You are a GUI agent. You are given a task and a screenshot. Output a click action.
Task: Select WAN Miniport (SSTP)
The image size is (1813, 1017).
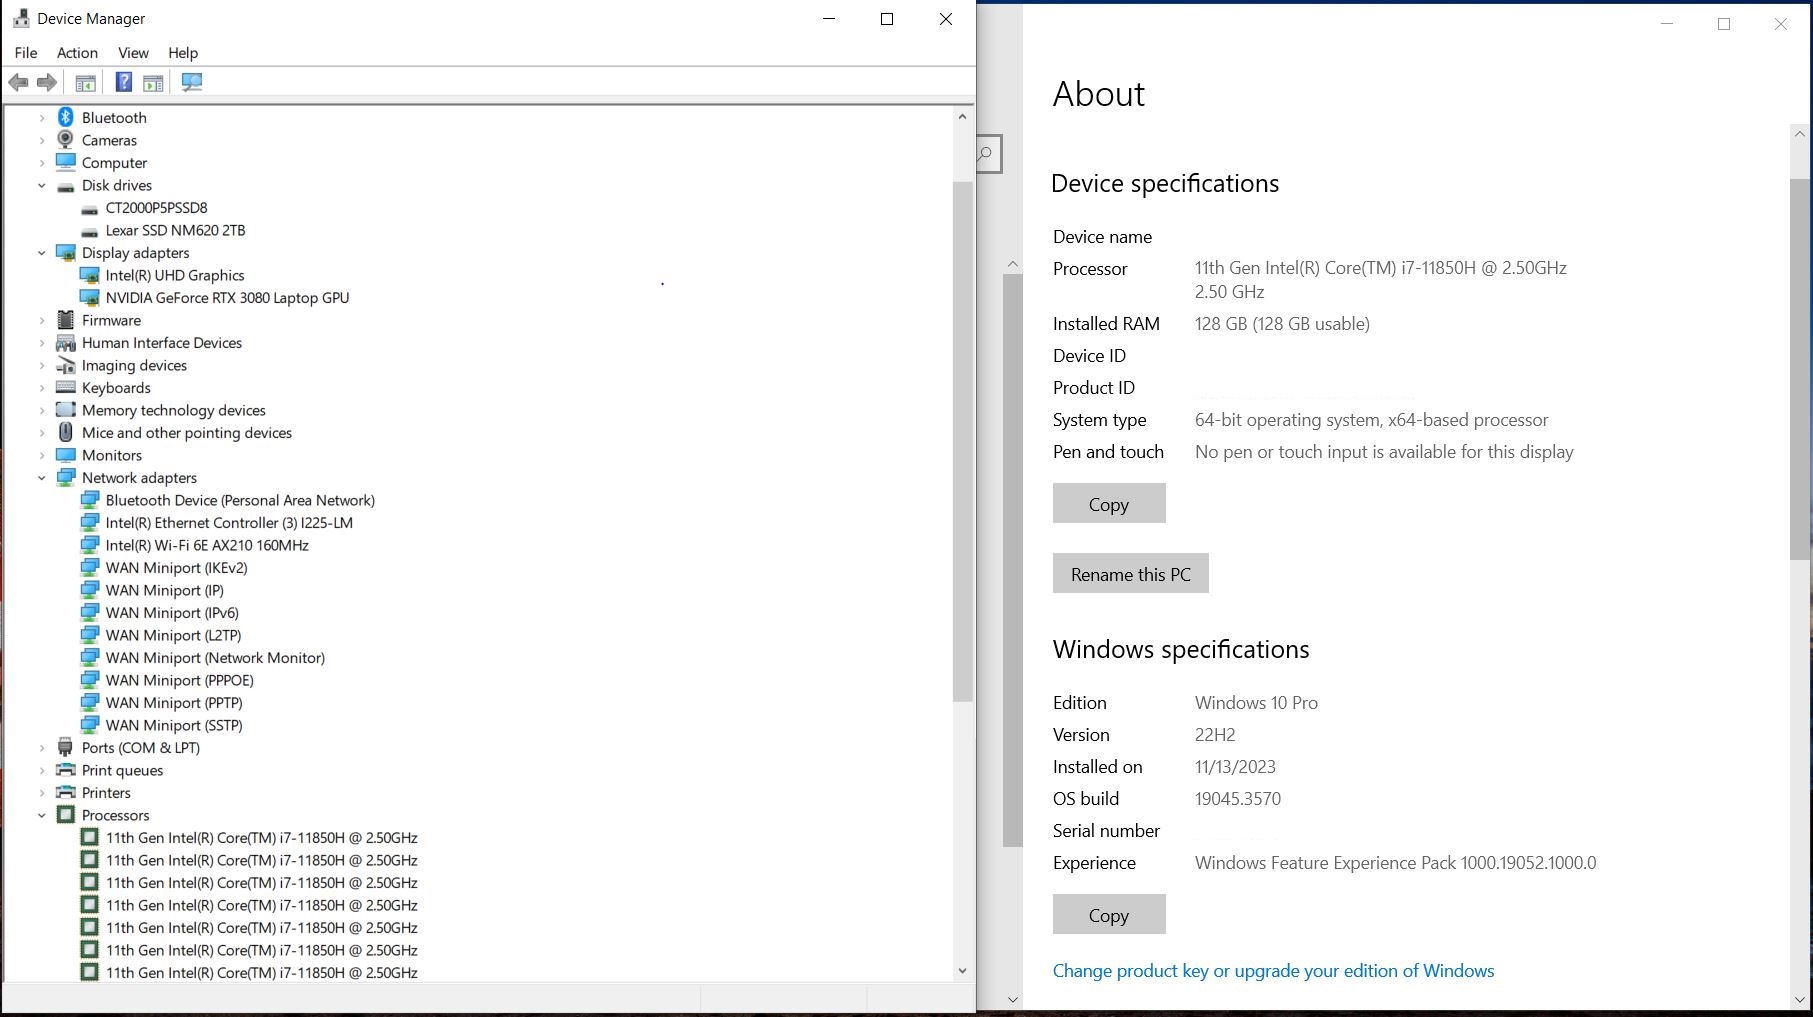pos(174,725)
